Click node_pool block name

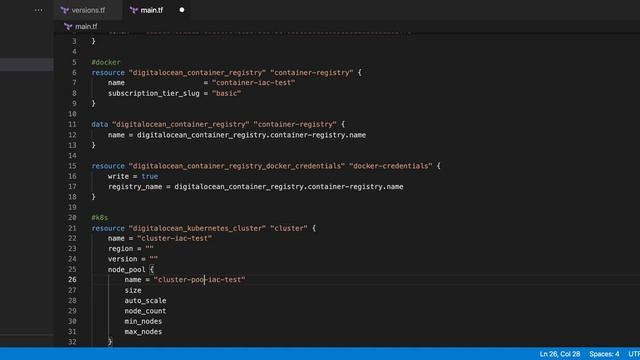(127, 269)
